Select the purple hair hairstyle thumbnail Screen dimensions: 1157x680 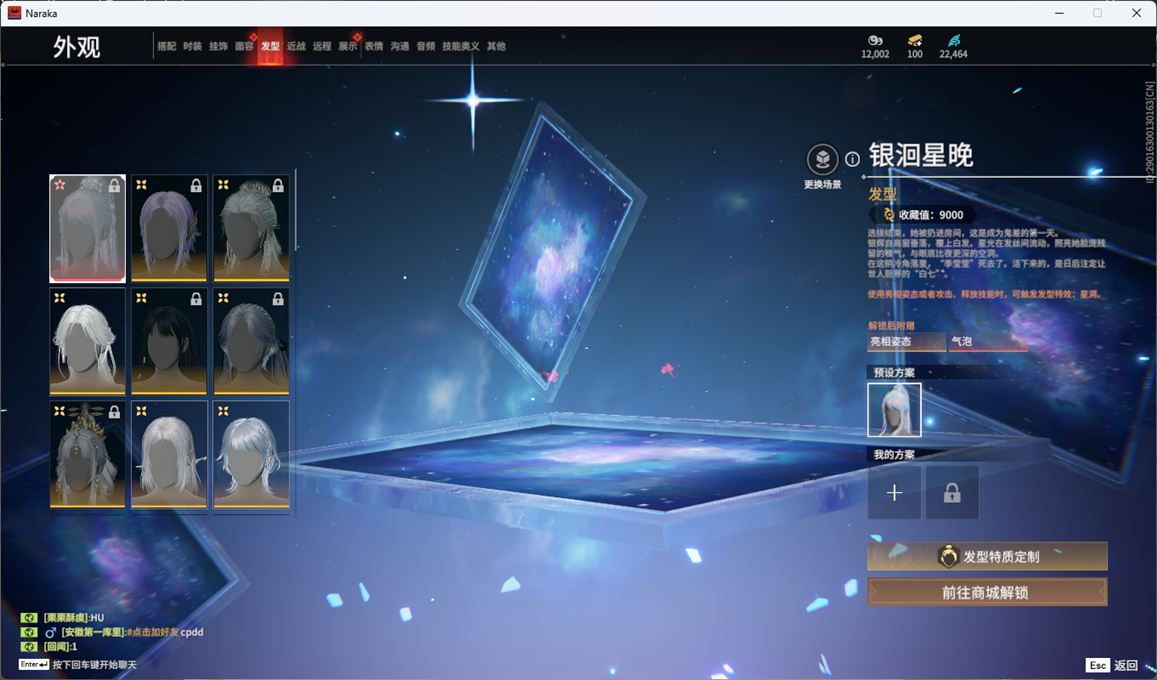coord(169,228)
